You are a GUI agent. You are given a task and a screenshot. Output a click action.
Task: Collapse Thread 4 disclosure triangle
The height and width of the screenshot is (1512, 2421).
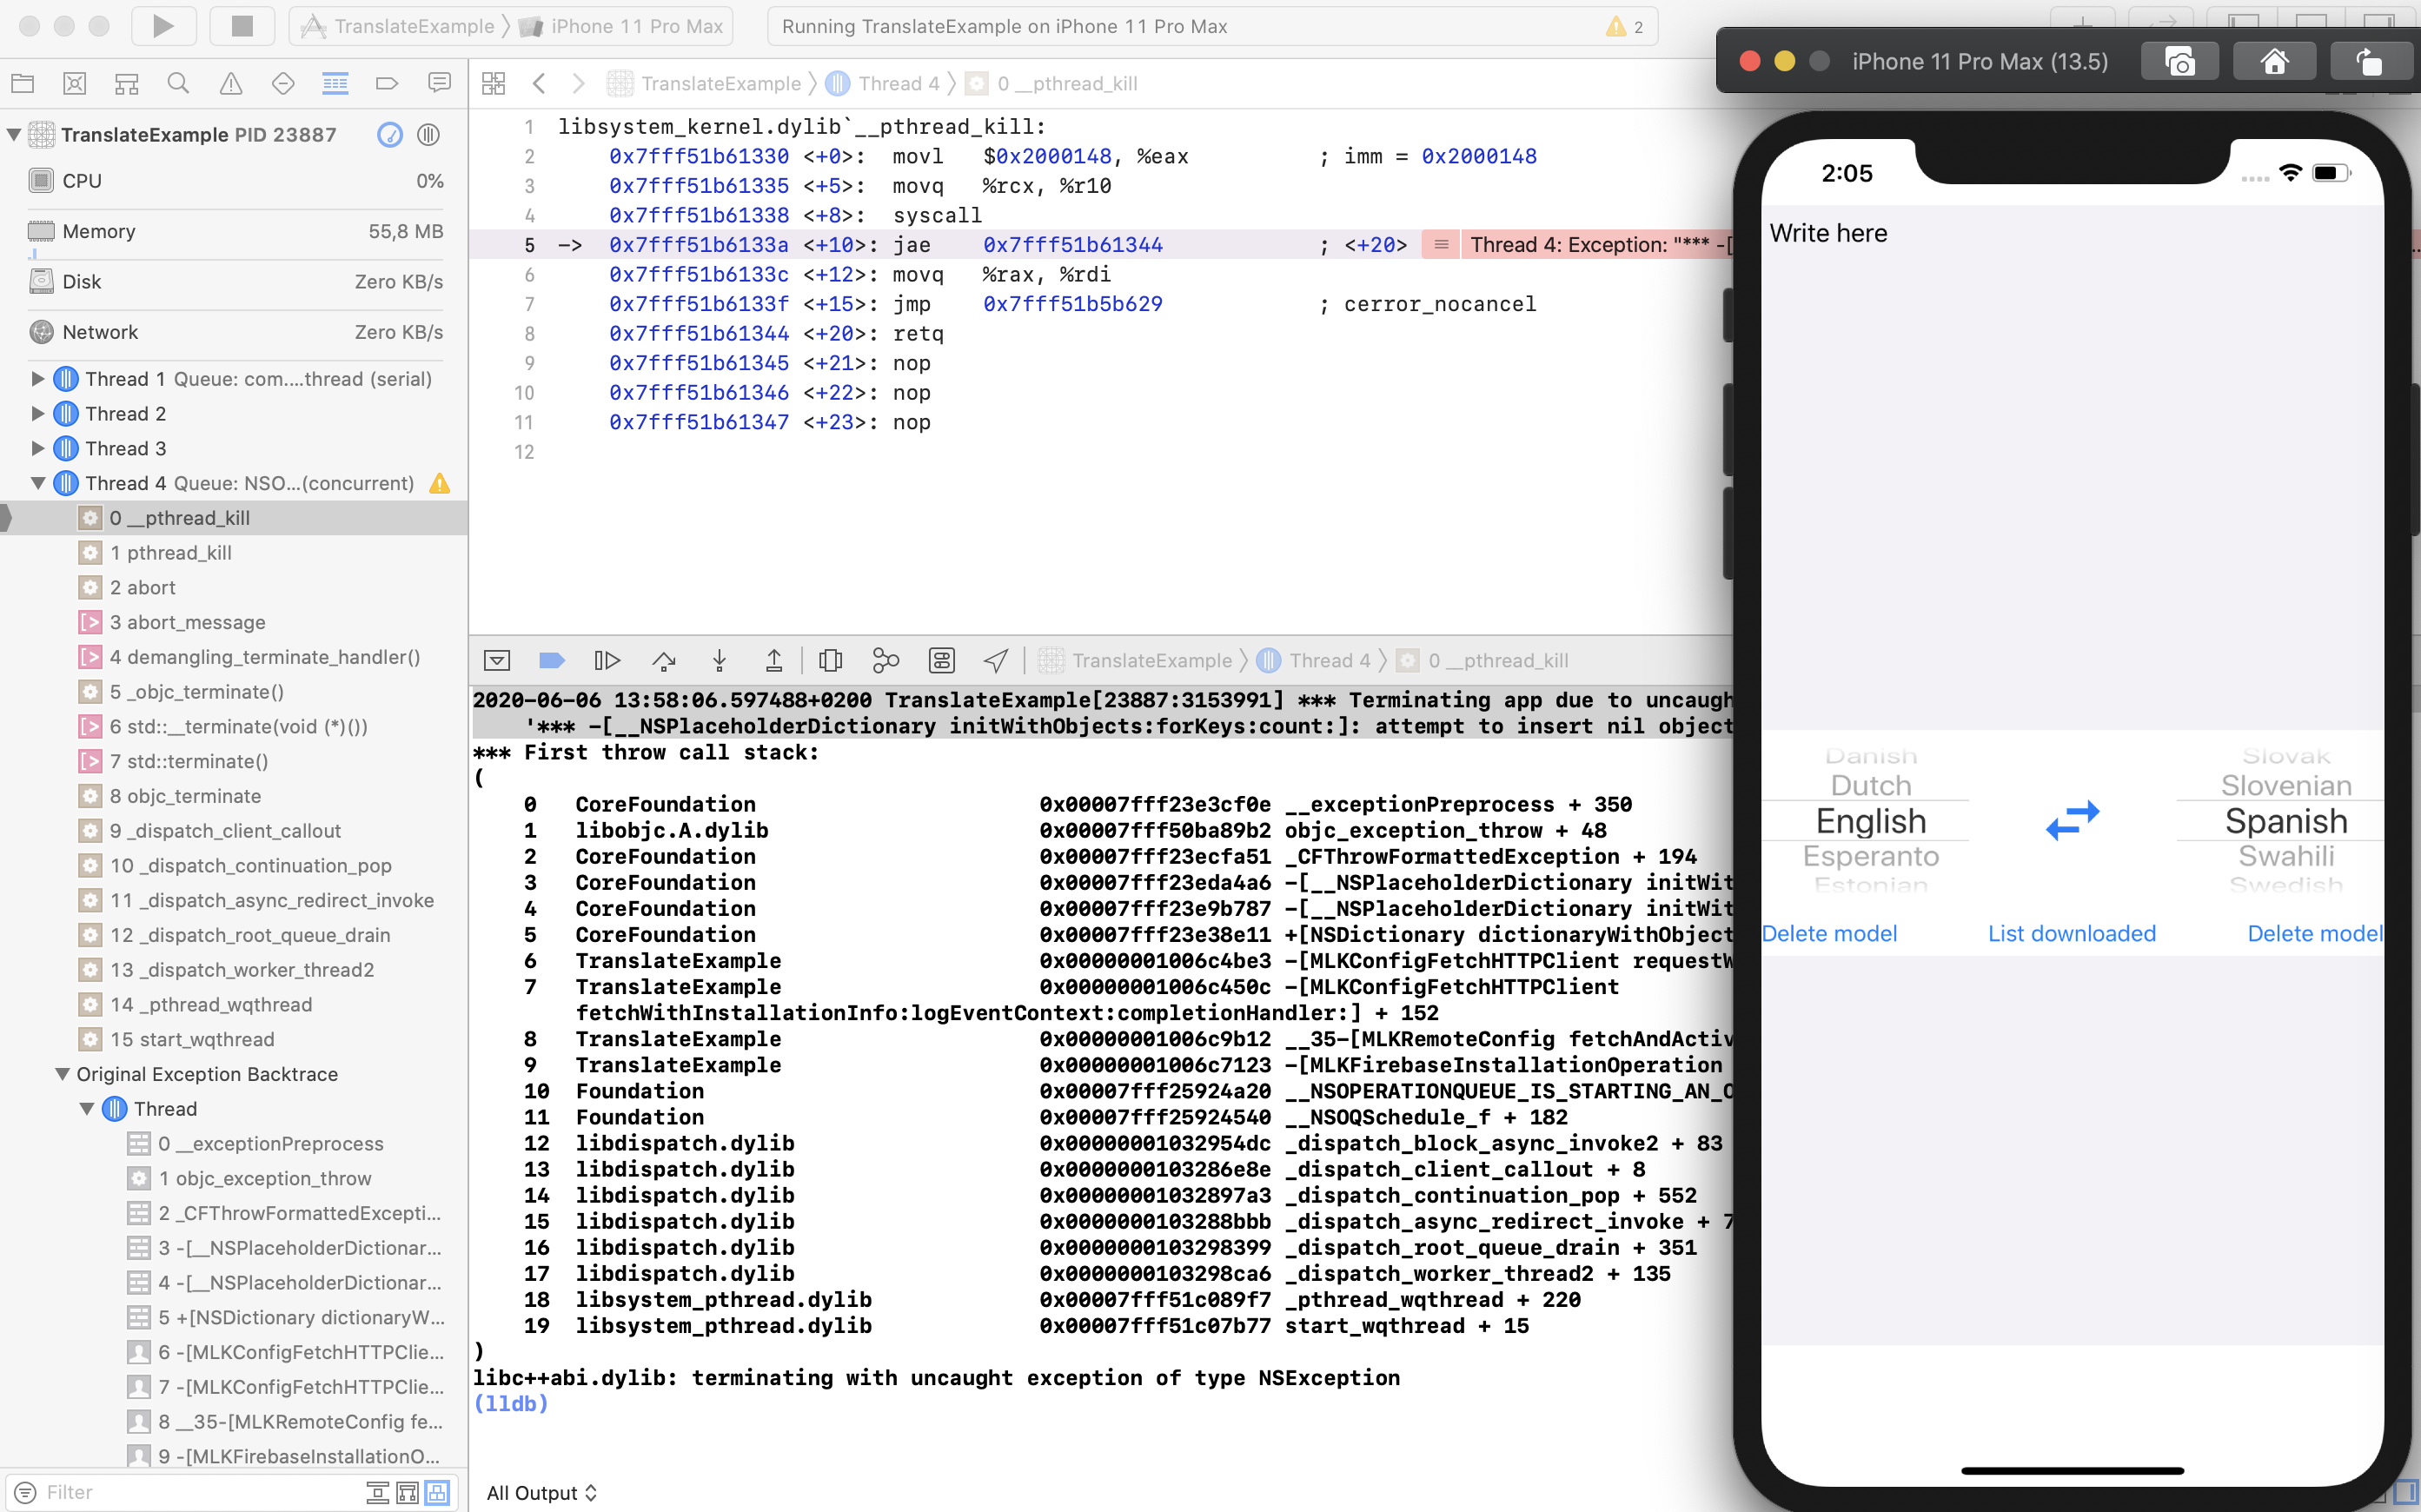[x=37, y=483]
